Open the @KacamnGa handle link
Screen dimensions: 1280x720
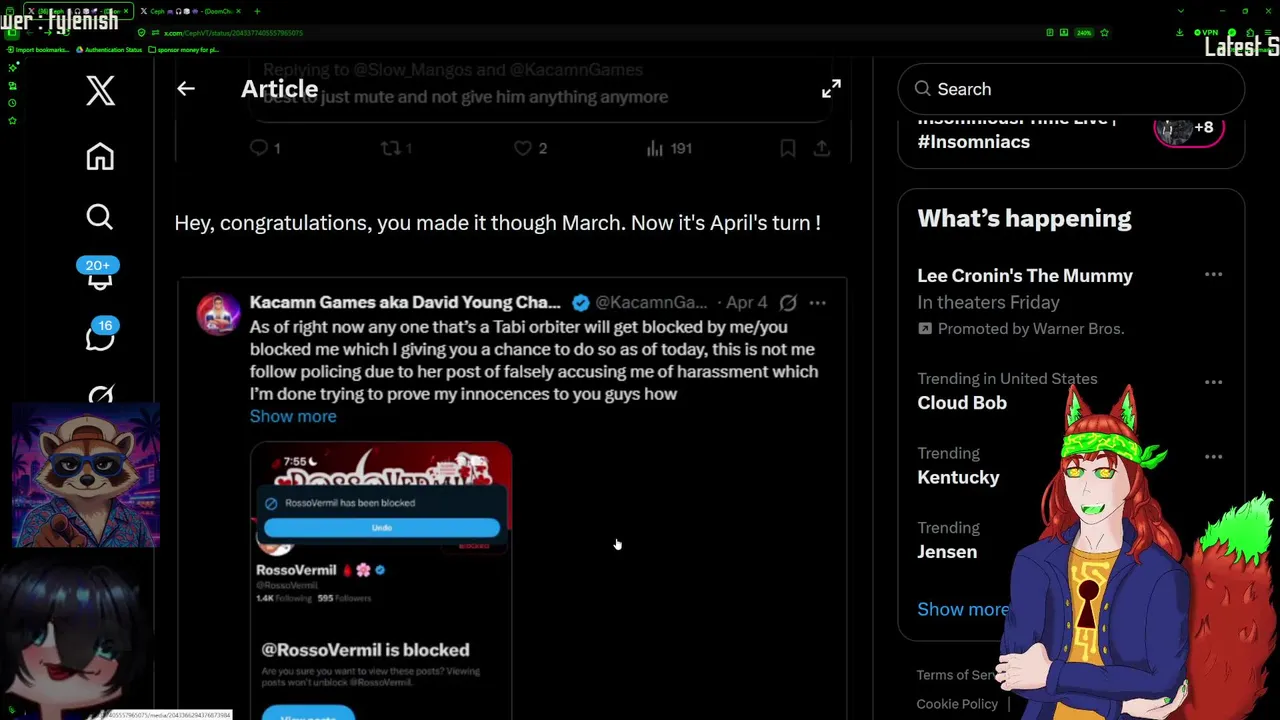[651, 302]
